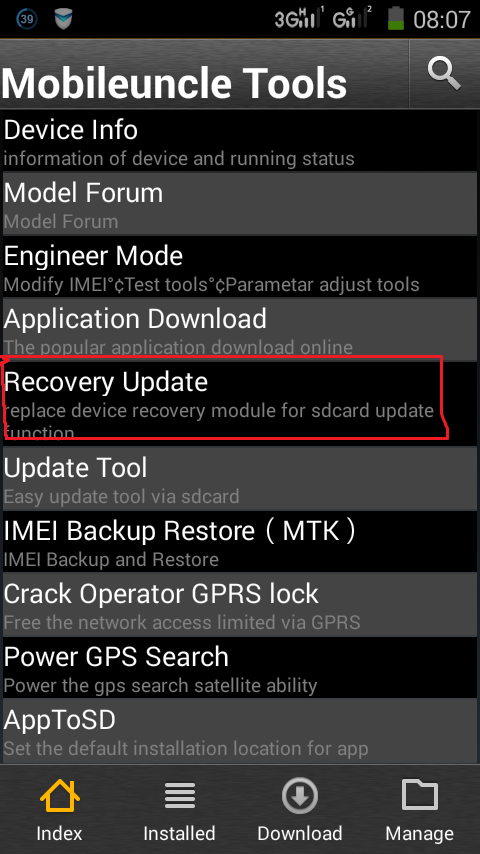480x854 pixels.
Task: Launch Update Tool via sdcard
Action: pyautogui.click(x=240, y=478)
